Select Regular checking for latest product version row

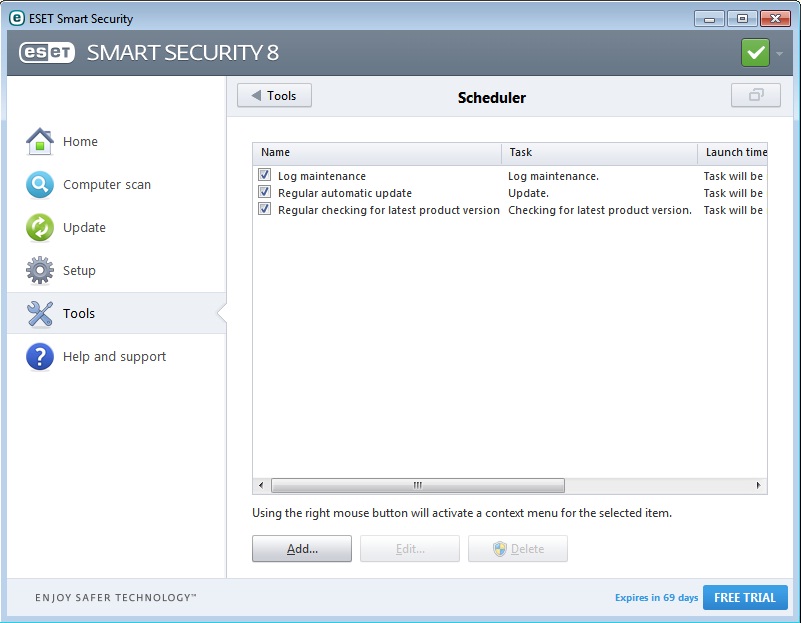[x=510, y=210]
